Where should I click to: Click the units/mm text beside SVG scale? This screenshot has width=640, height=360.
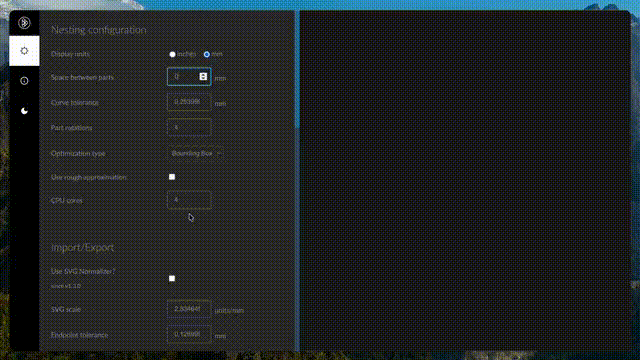tap(229, 311)
